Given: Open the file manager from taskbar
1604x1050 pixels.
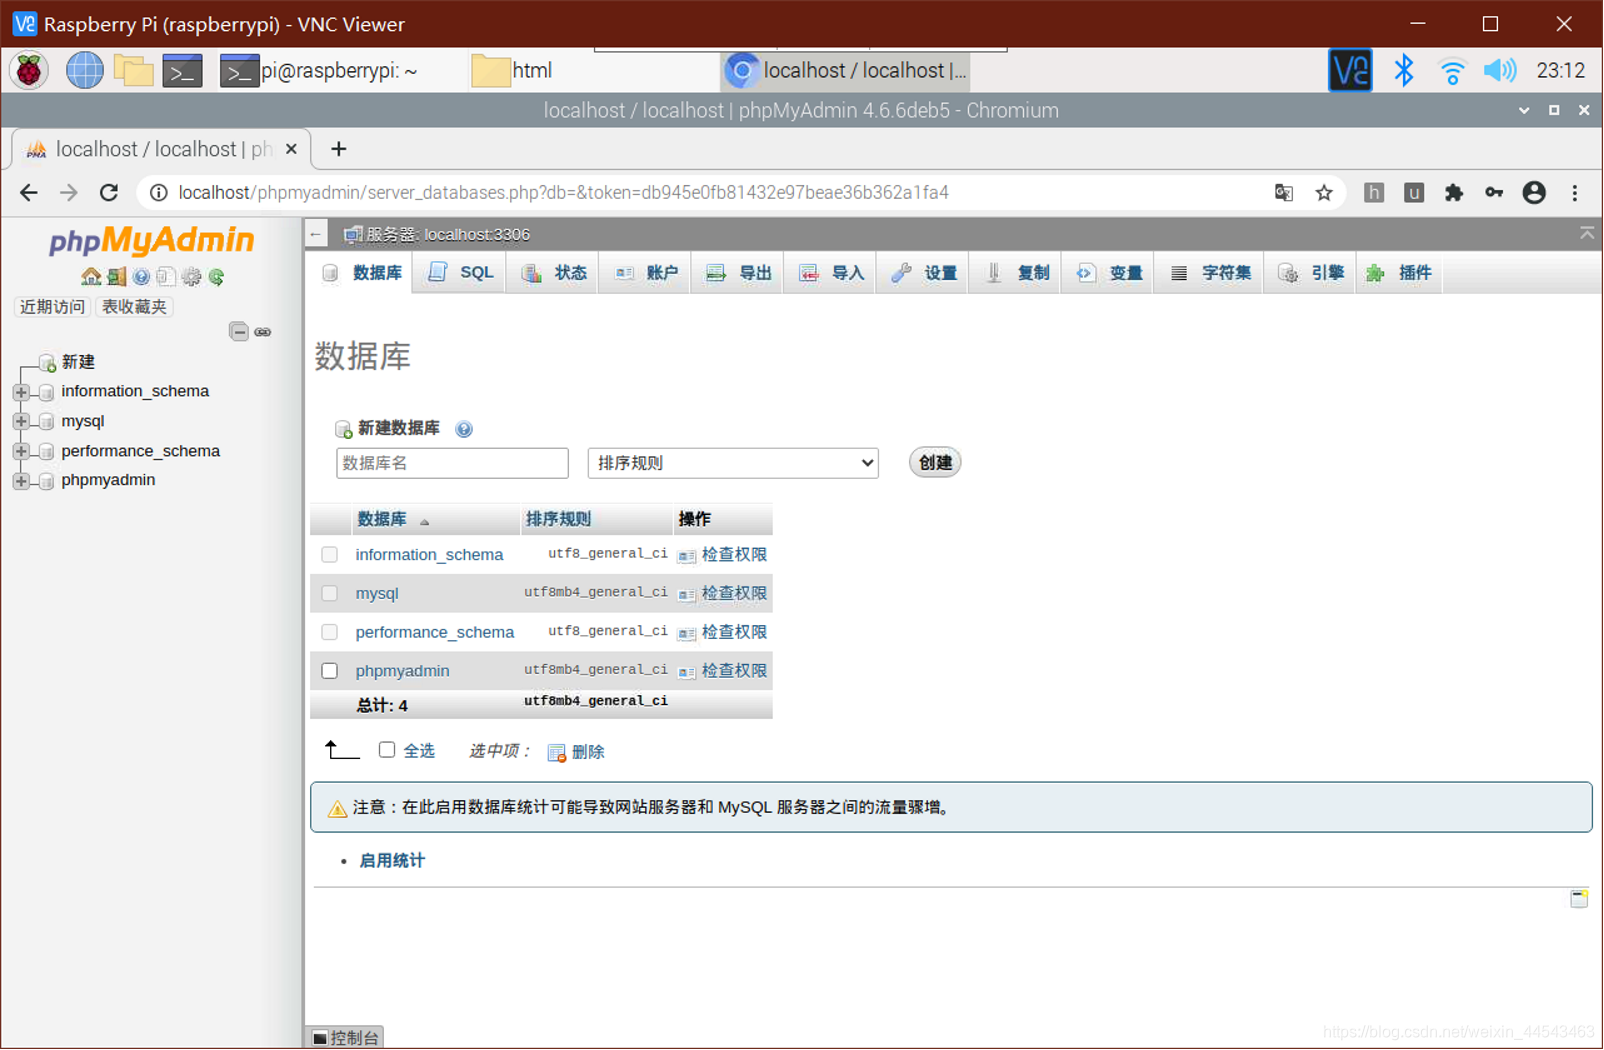Looking at the screenshot, I should click(133, 71).
